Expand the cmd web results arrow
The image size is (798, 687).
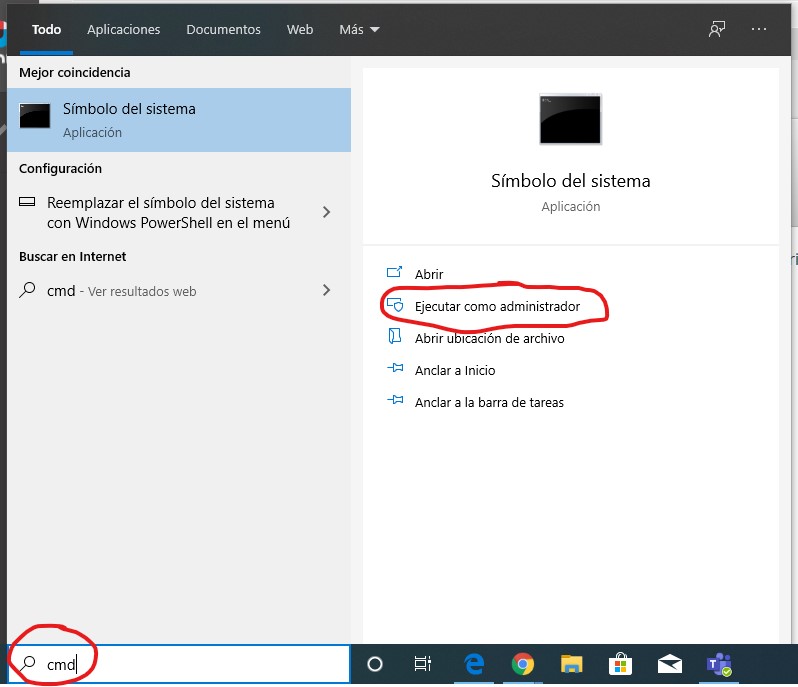[x=326, y=291]
